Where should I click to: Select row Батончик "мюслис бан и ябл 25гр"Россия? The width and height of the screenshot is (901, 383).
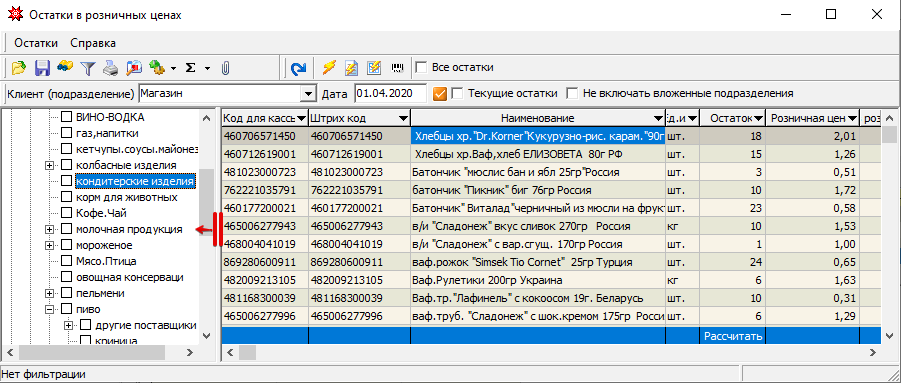coord(551,171)
